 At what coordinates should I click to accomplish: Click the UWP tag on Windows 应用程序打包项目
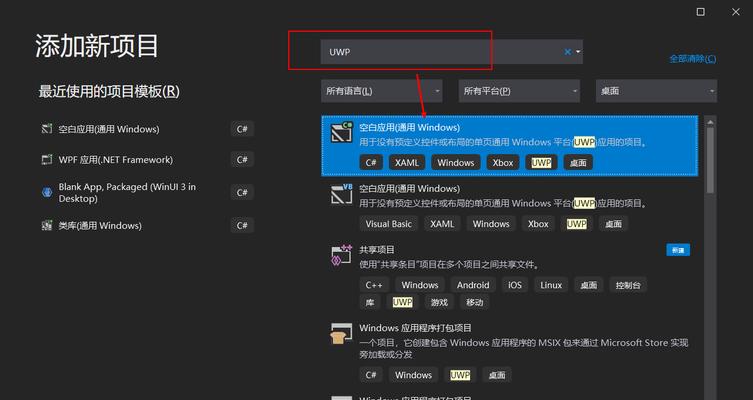click(x=460, y=375)
